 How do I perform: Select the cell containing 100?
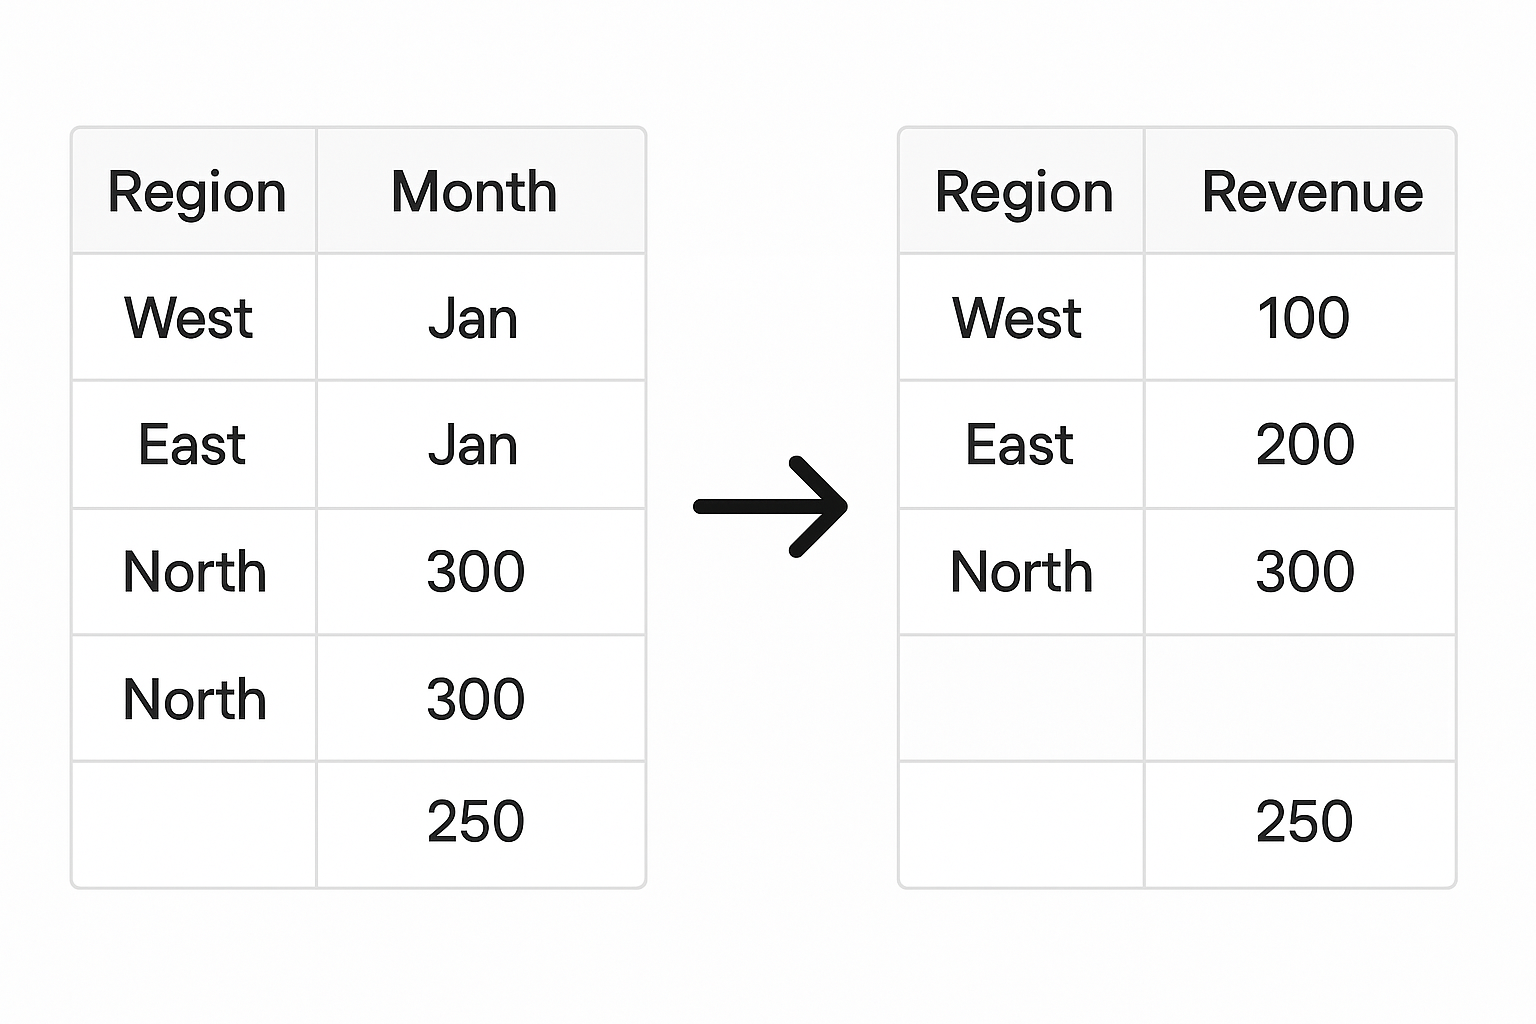(x=1303, y=318)
